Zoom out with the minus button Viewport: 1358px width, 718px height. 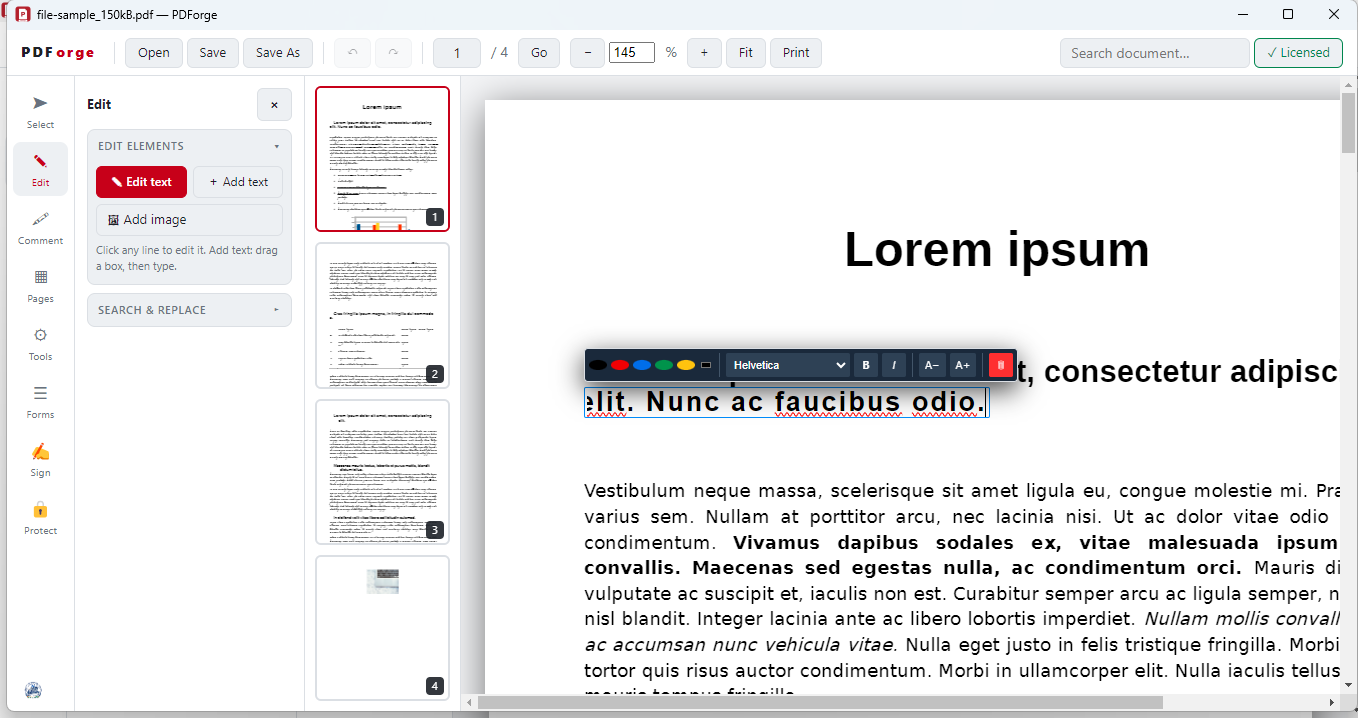[587, 53]
